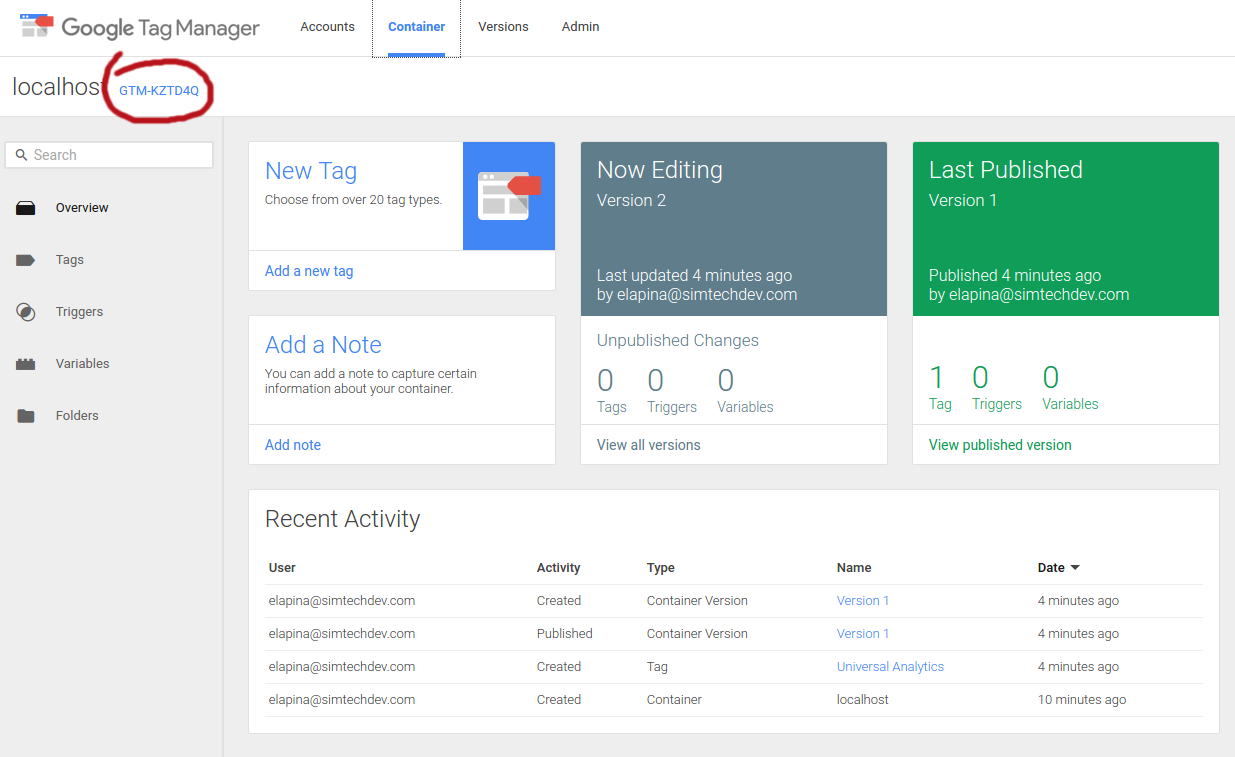Click the unpublished Tags count 0

click(605, 381)
